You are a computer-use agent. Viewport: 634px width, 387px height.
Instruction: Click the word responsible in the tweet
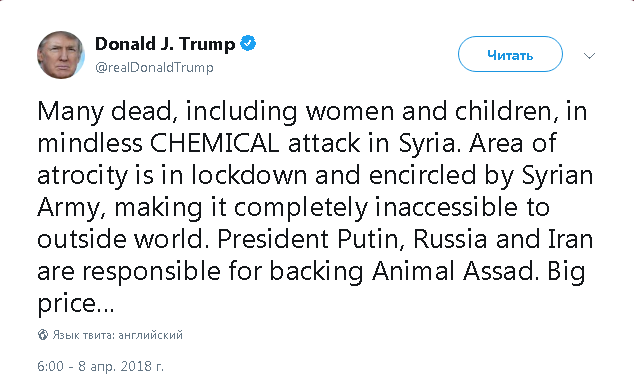click(152, 272)
